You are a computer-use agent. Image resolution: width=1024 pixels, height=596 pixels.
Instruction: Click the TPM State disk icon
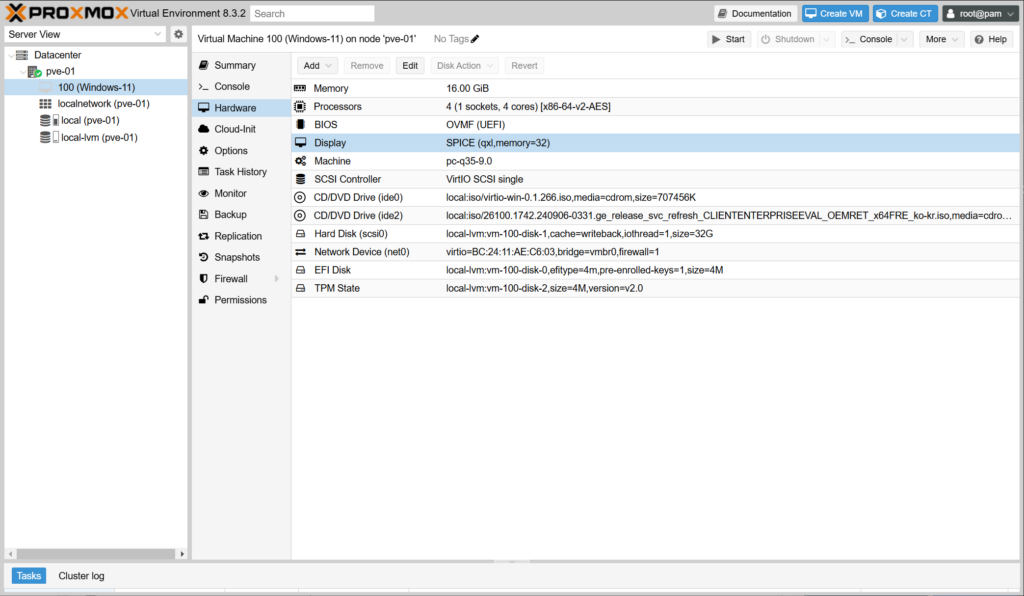pyautogui.click(x=300, y=288)
